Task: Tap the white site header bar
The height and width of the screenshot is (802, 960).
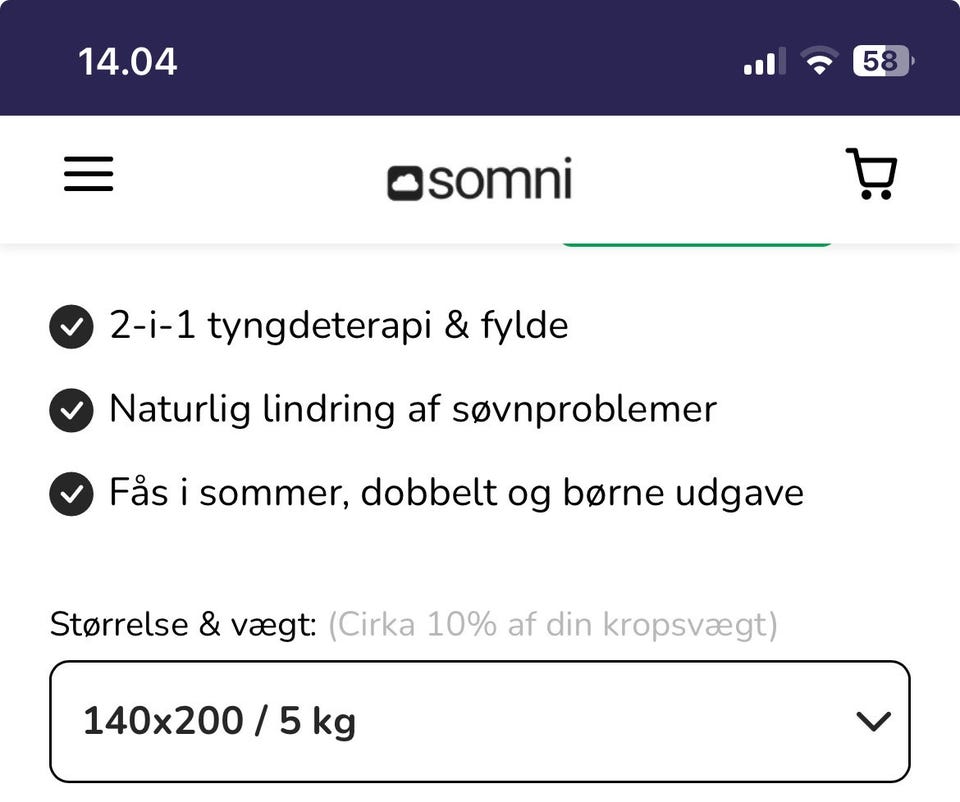Action: click(x=480, y=179)
